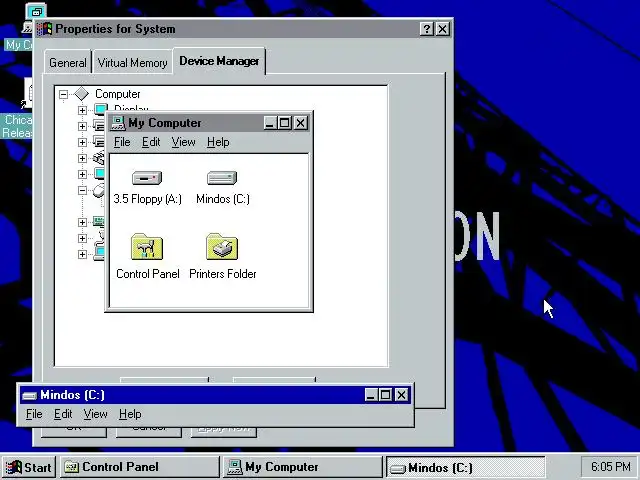This screenshot has width=640, height=480.
Task: Select the Printers Folder icon
Action: pyautogui.click(x=222, y=247)
